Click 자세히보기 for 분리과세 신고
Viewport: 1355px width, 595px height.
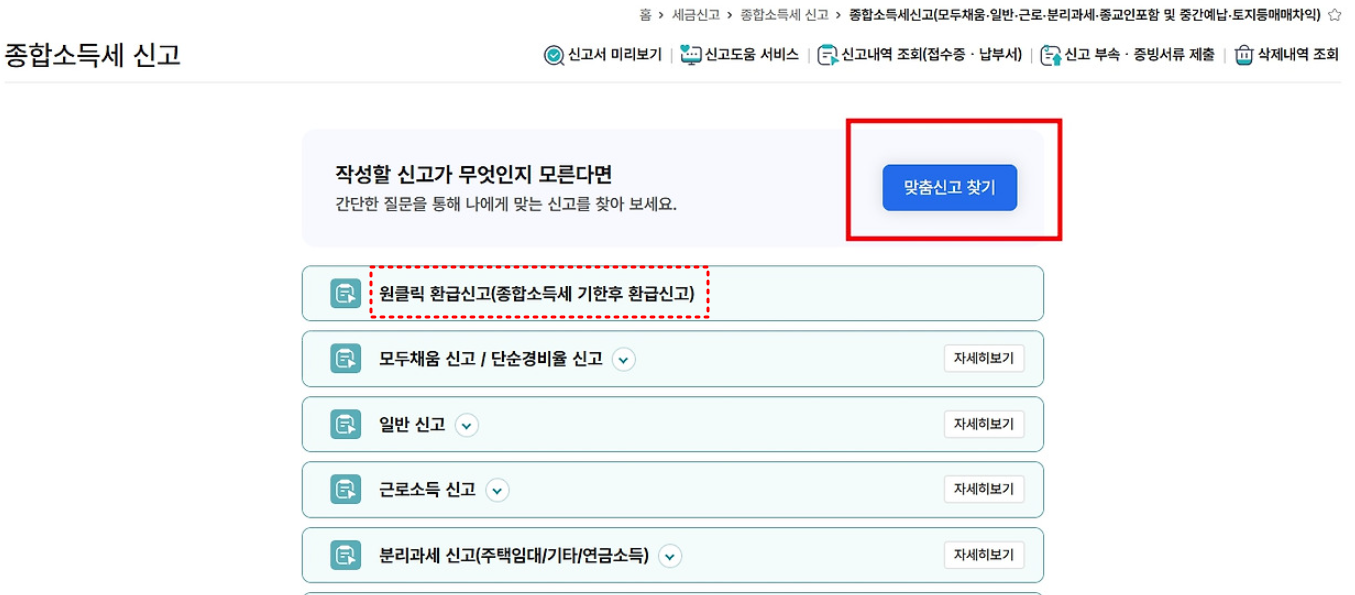coord(984,555)
